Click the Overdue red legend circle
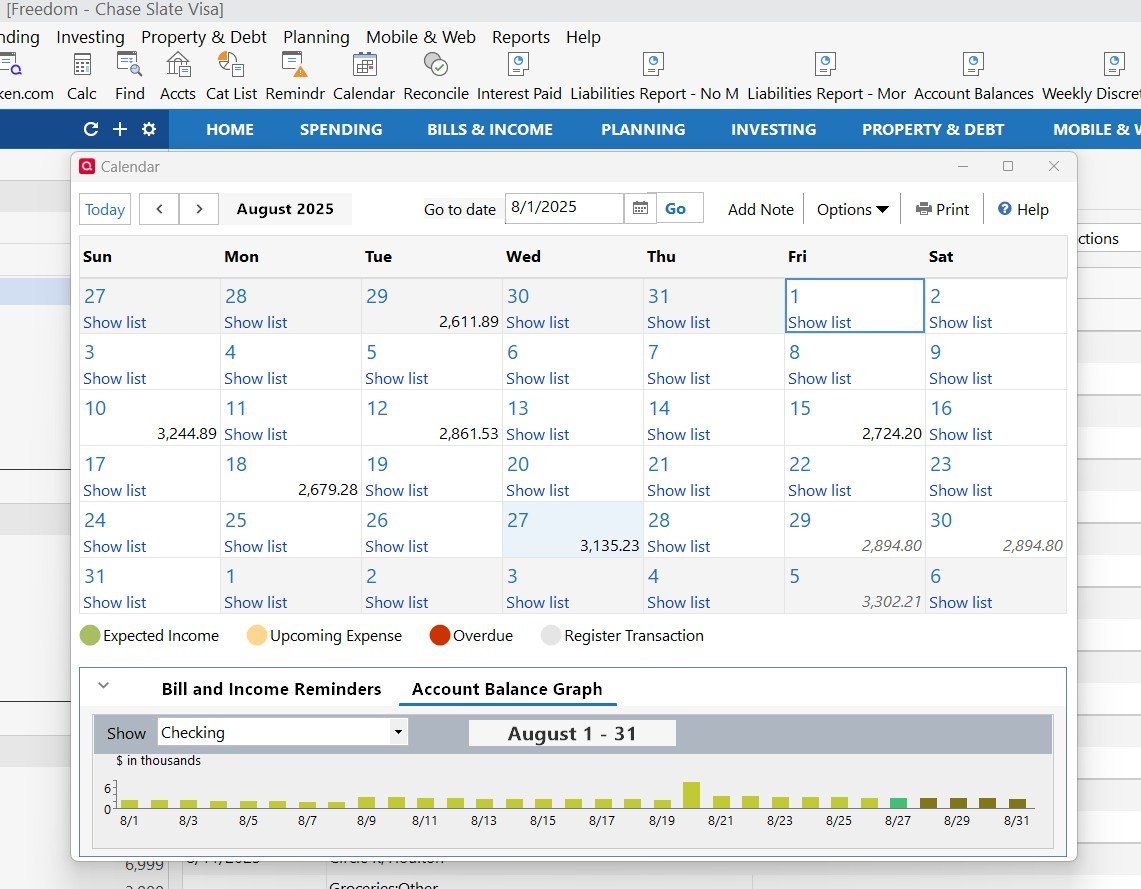The image size is (1141, 889). coord(440,635)
